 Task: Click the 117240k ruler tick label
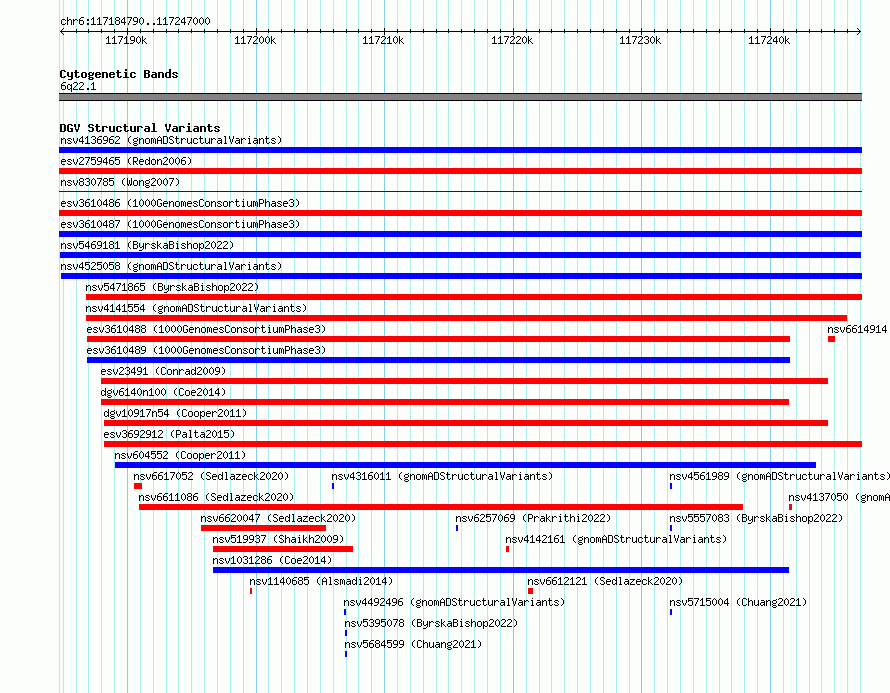pyautogui.click(x=769, y=41)
